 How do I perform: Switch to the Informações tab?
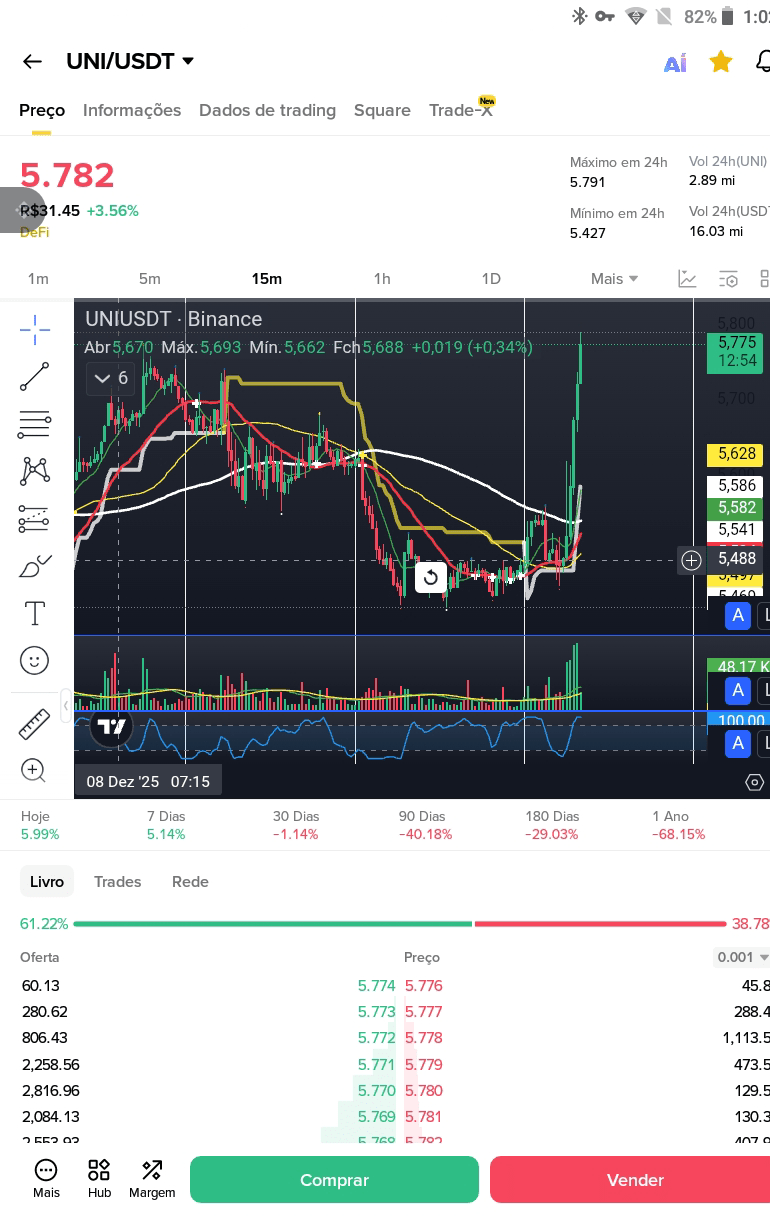click(x=132, y=110)
